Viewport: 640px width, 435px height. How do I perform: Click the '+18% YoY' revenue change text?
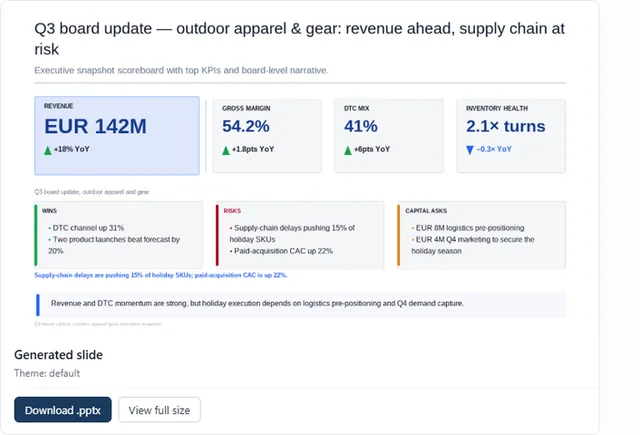point(71,149)
